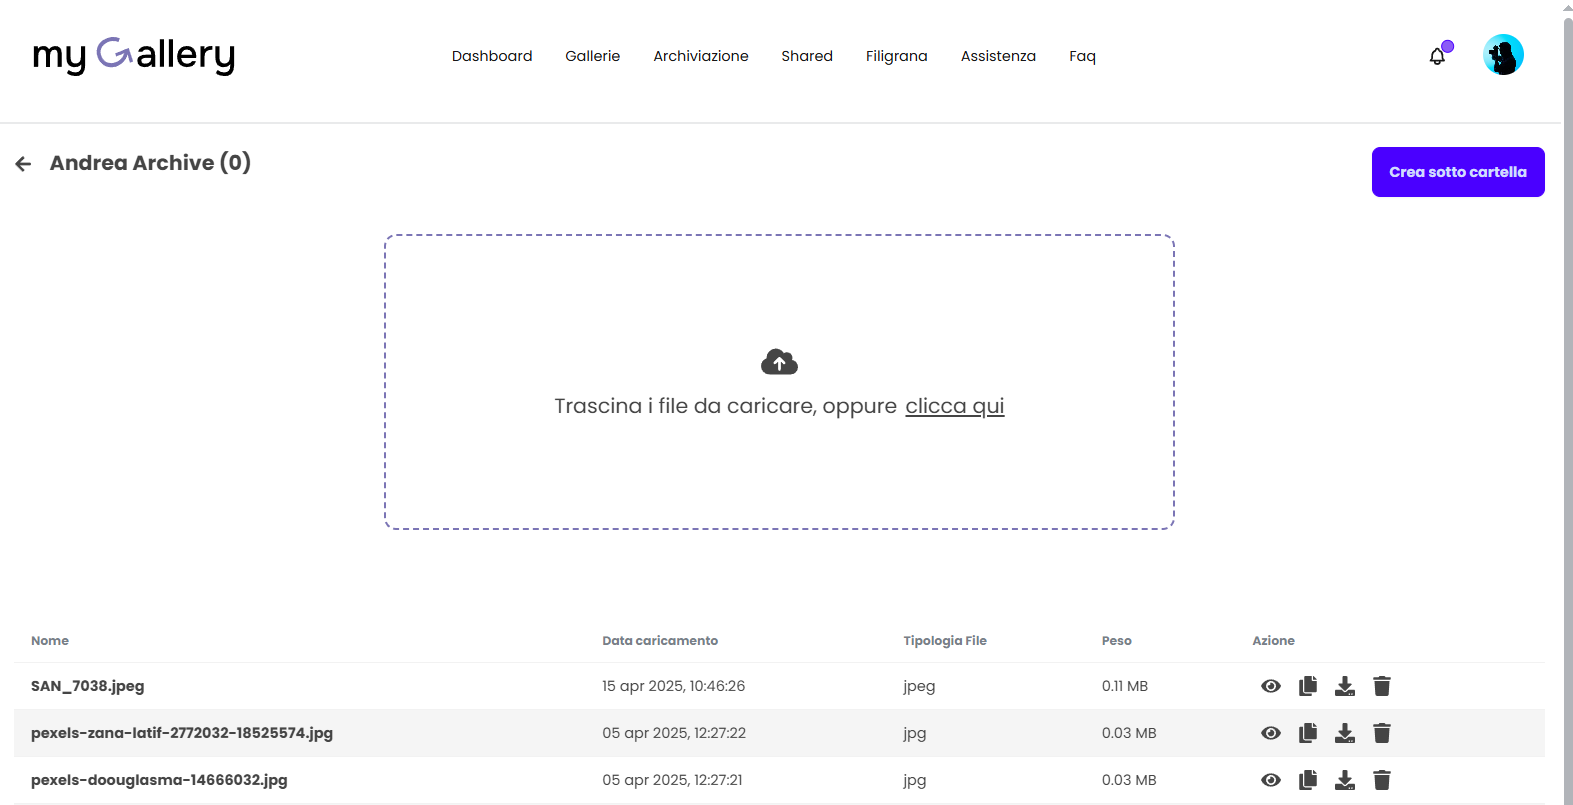Go to the Dashboard menu item
This screenshot has height=805, width=1573.
coord(492,56)
